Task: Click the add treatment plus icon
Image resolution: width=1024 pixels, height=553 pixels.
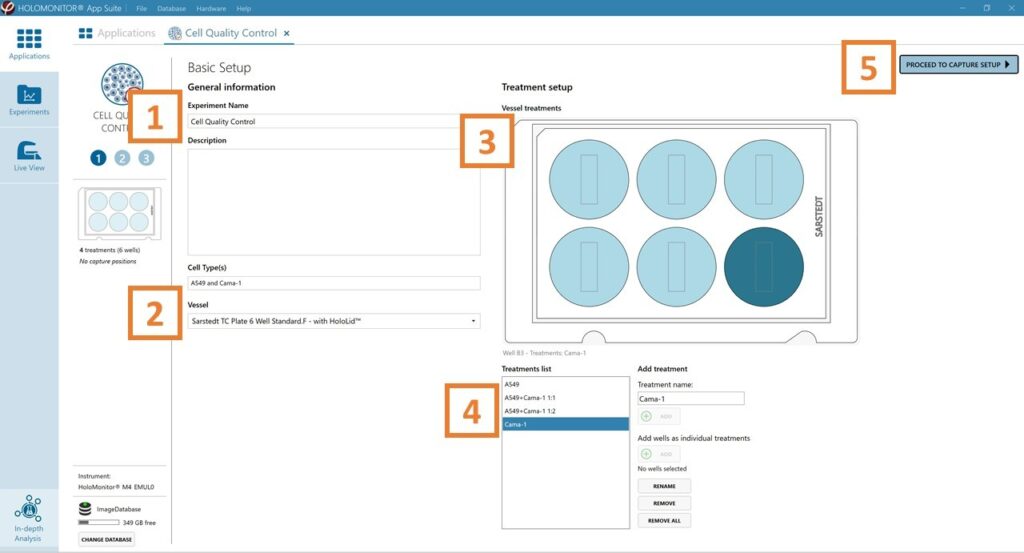Action: [x=646, y=416]
